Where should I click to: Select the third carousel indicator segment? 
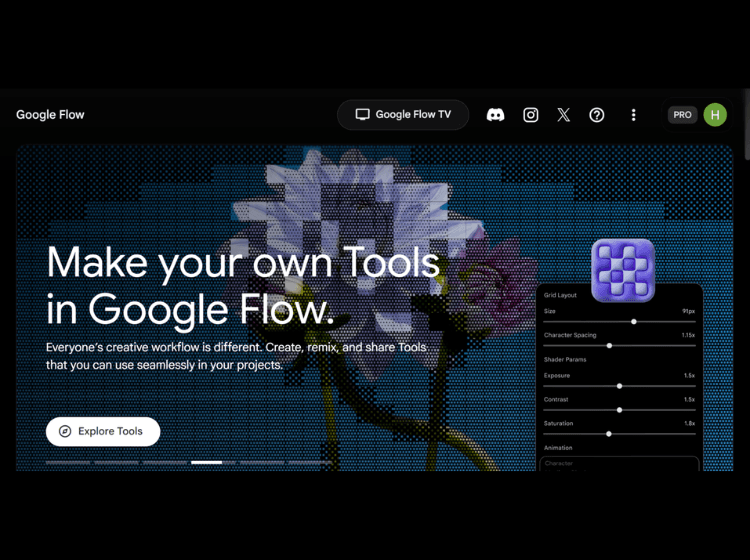165,462
